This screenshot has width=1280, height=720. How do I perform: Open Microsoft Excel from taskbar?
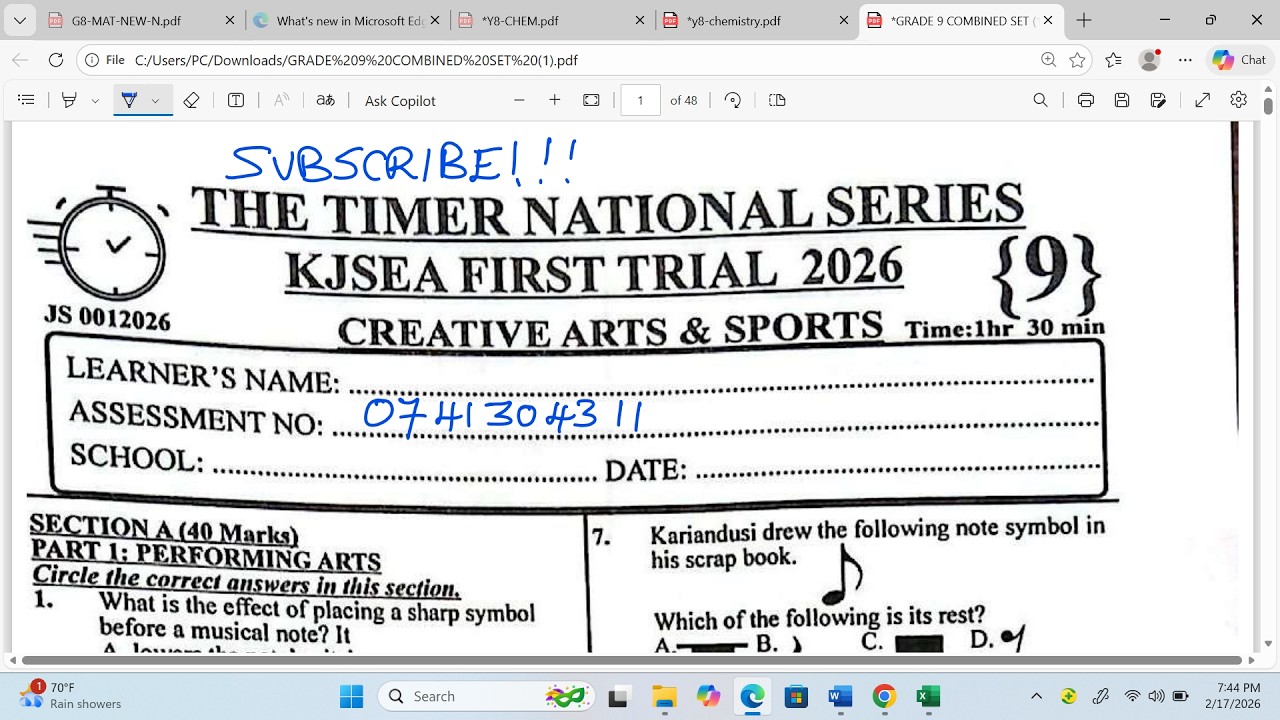(928, 696)
